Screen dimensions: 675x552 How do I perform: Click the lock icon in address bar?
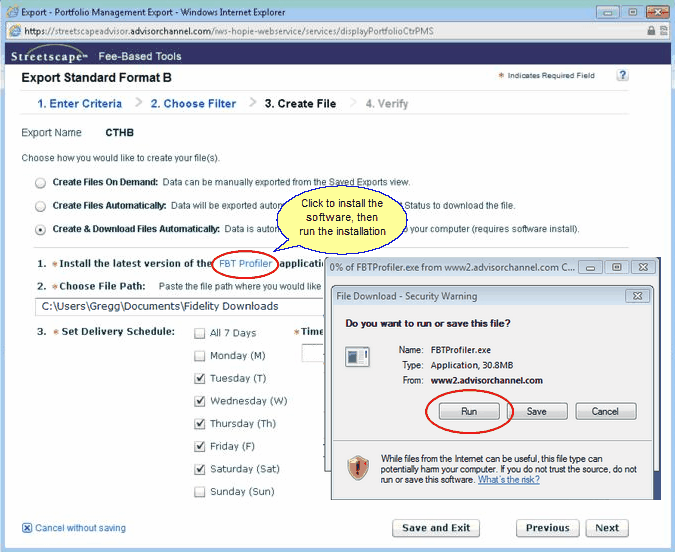point(651,31)
